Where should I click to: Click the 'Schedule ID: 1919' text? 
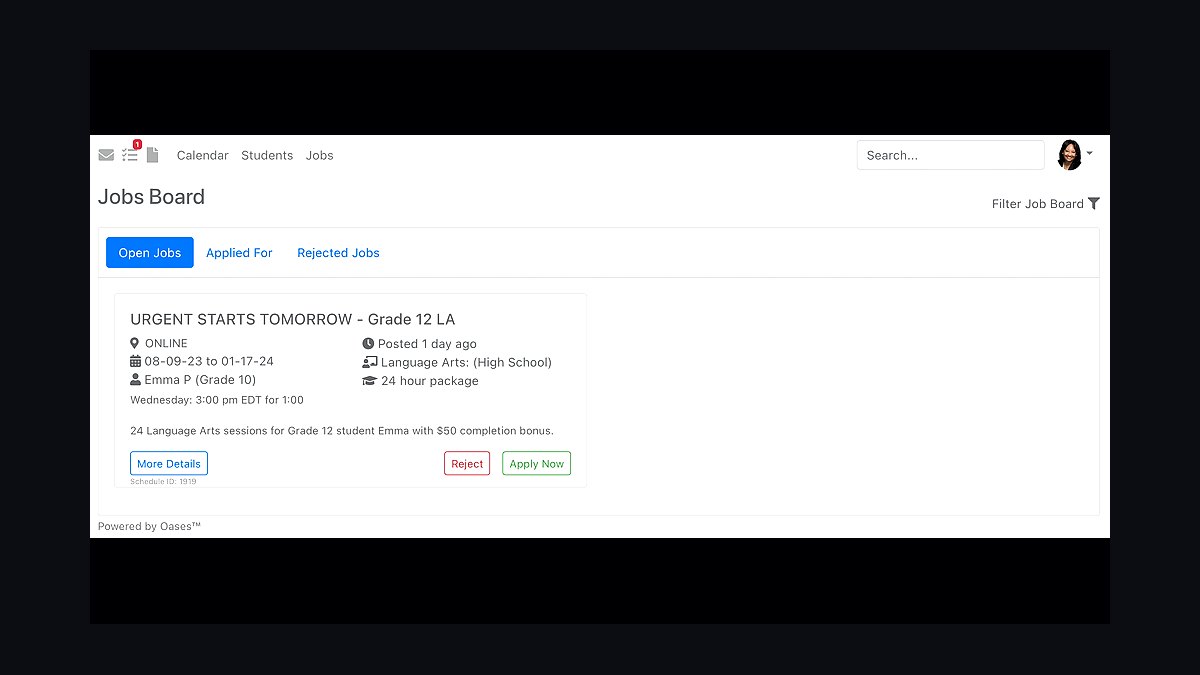pos(163,482)
